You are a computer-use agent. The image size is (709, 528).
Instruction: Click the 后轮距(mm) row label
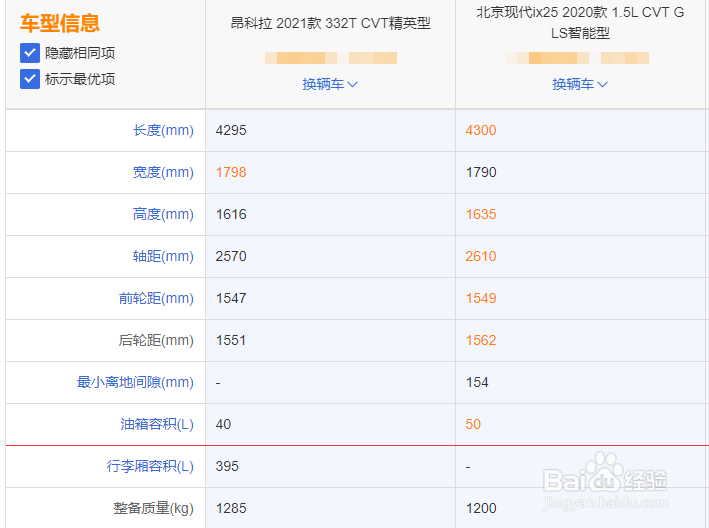(156, 340)
